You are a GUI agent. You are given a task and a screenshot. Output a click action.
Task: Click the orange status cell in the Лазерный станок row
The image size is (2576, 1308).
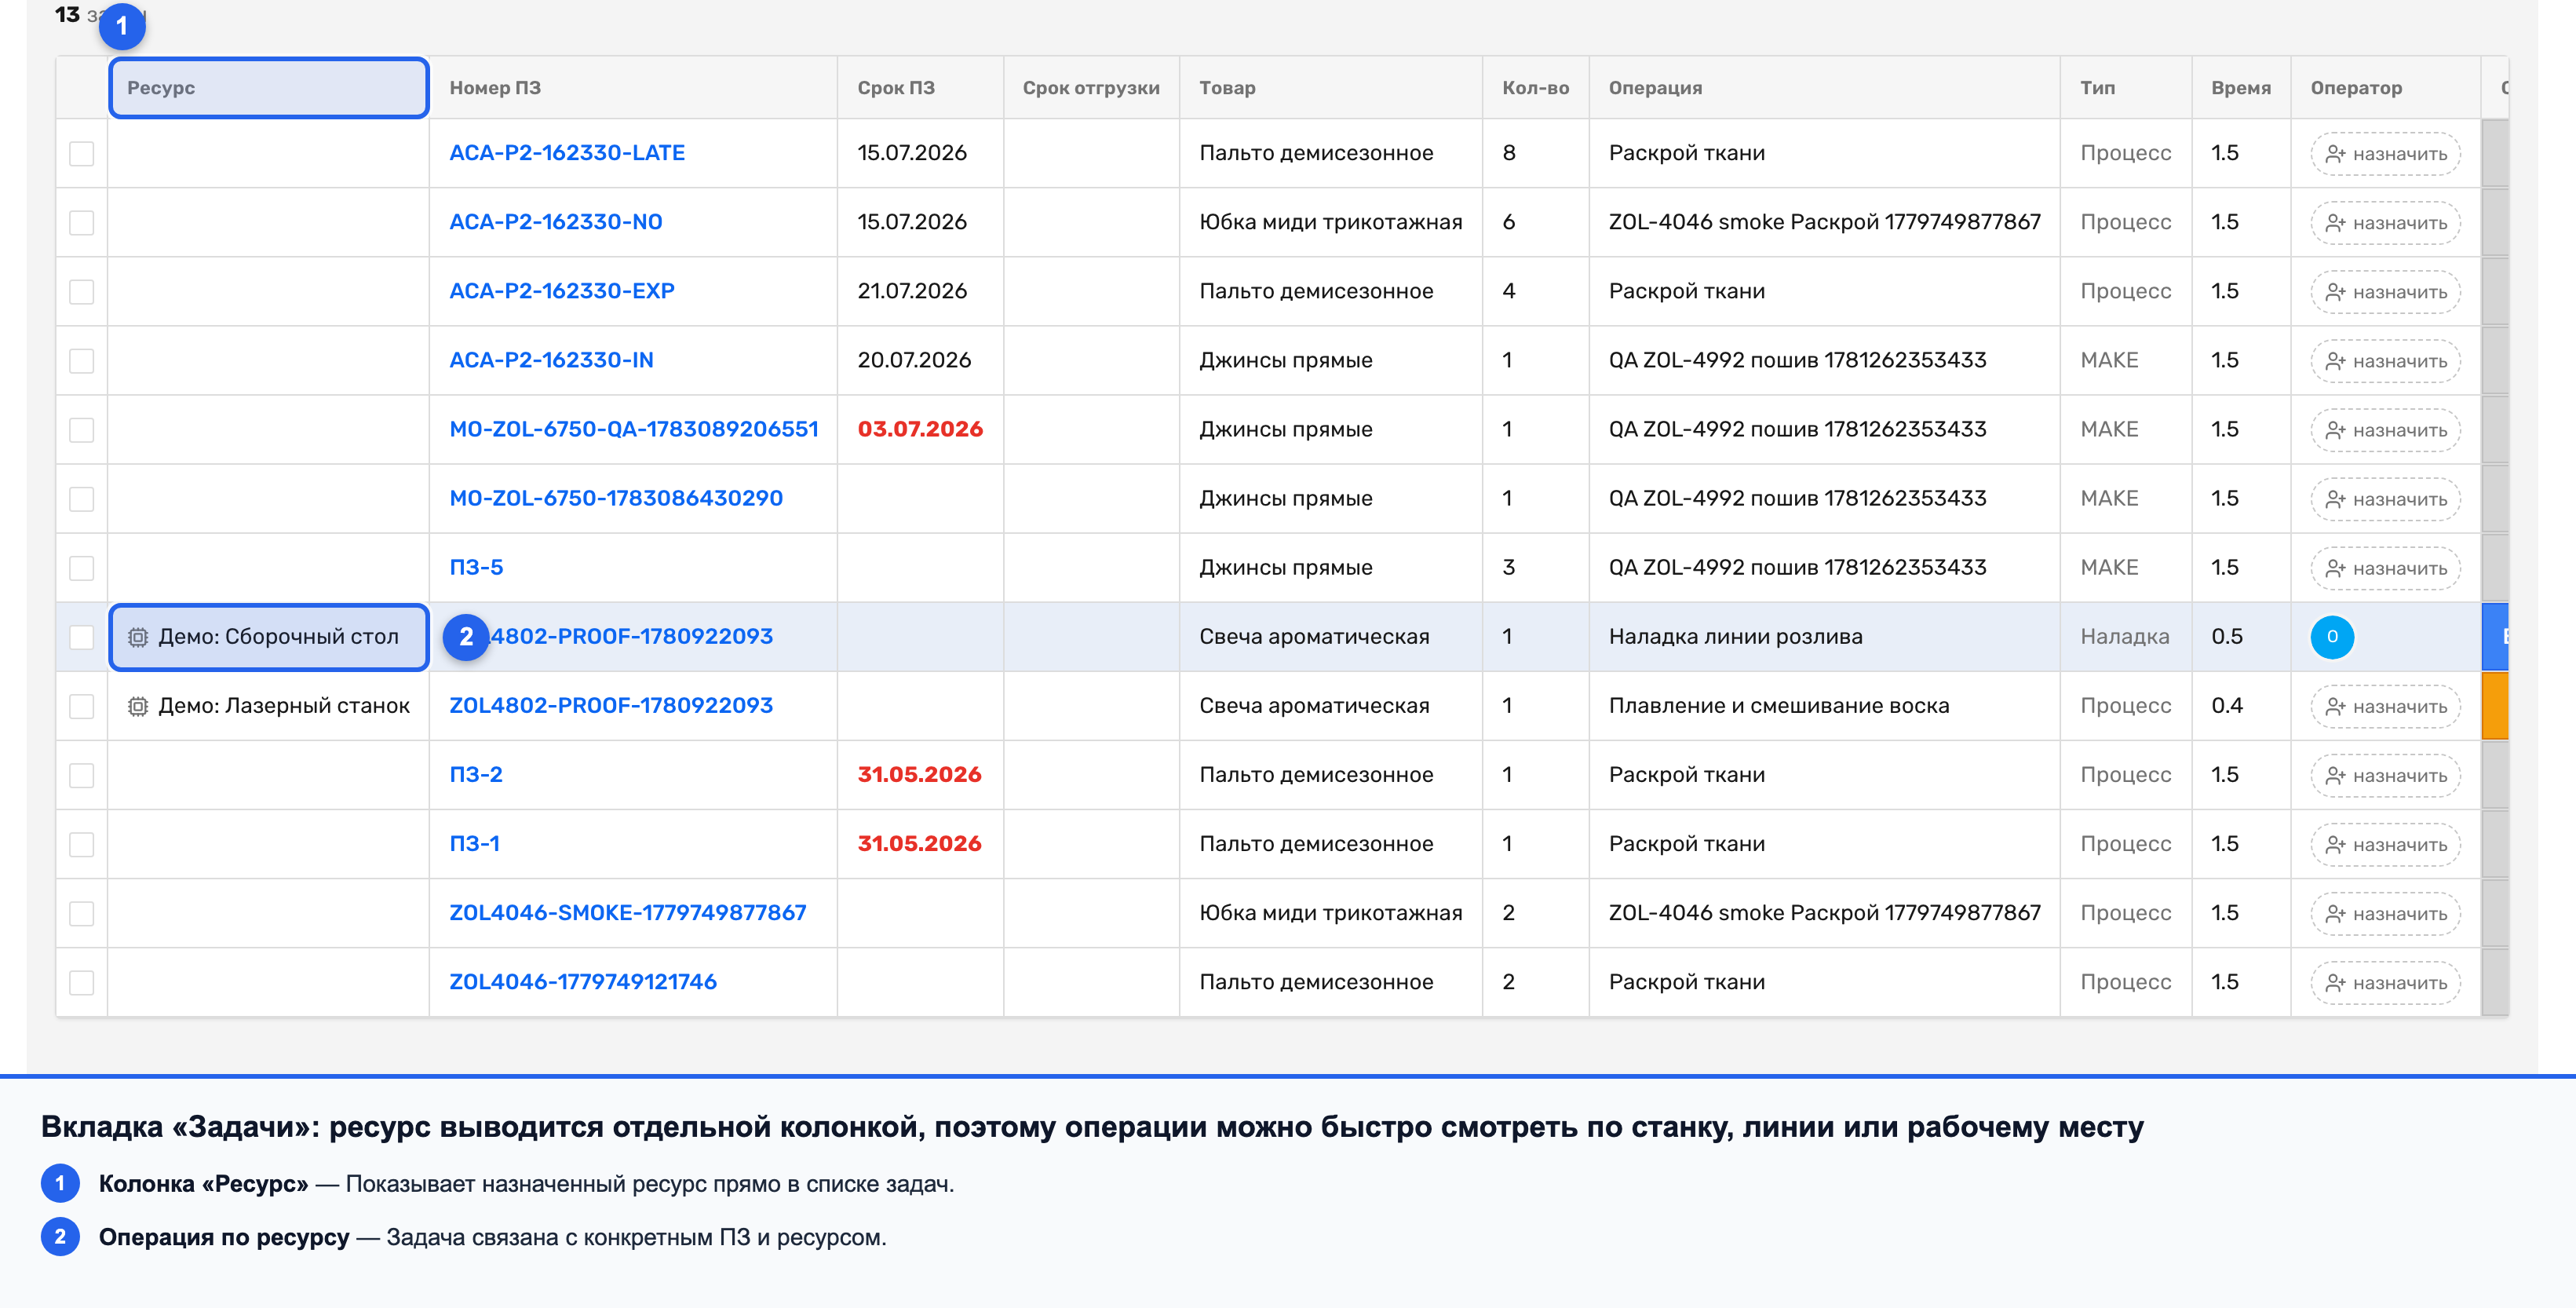click(x=2494, y=706)
